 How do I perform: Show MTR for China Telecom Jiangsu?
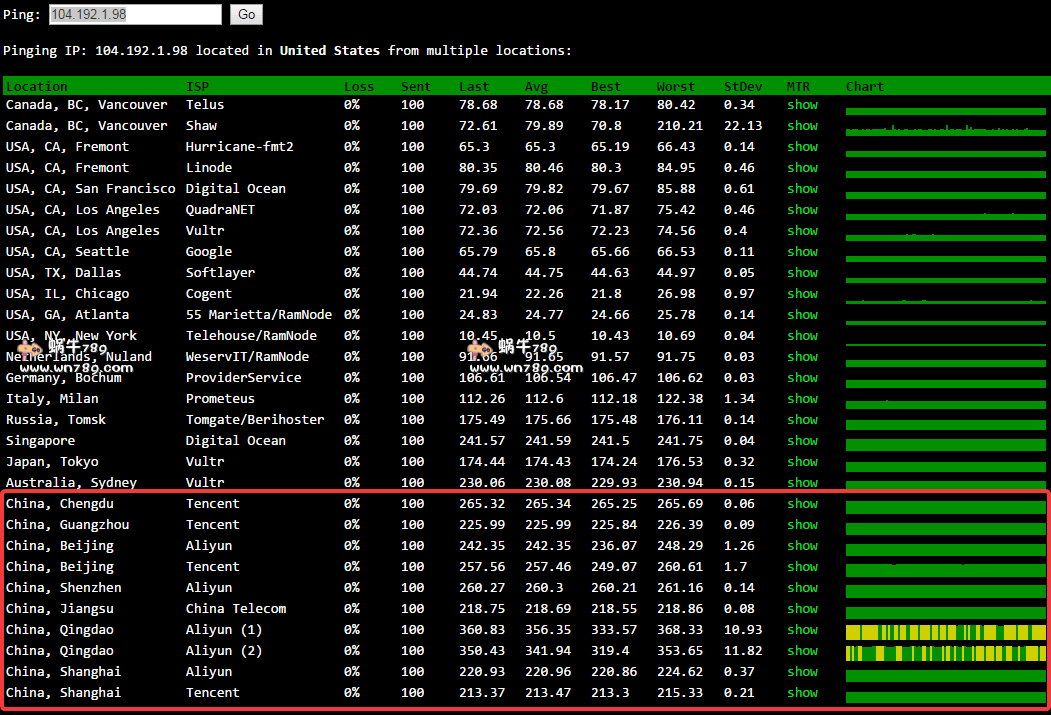[x=802, y=609]
